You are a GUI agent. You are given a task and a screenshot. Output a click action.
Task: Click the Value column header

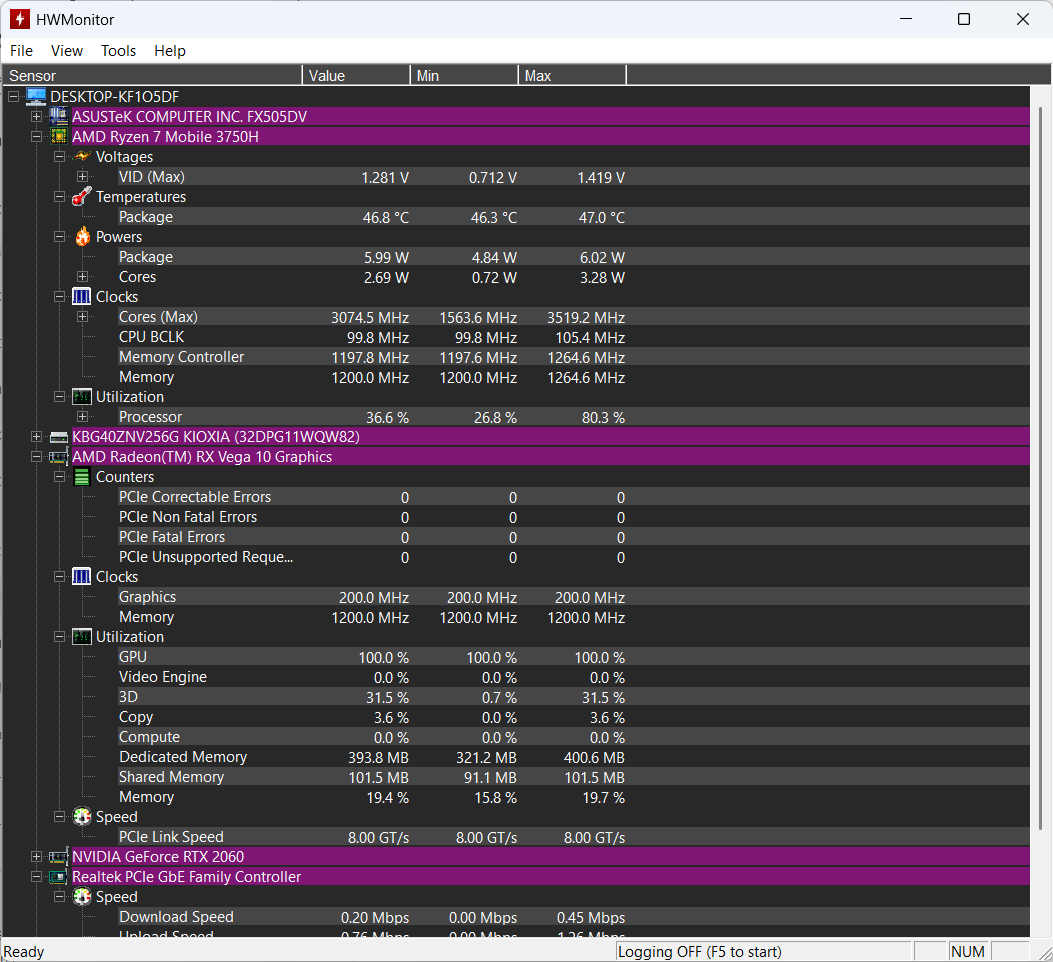click(357, 75)
